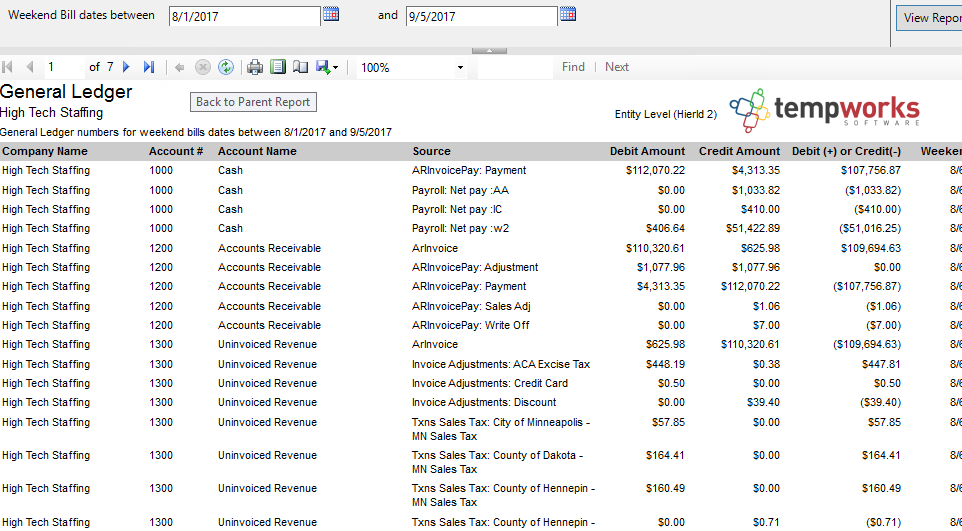Click the TempWorks Software logo

coord(825,110)
